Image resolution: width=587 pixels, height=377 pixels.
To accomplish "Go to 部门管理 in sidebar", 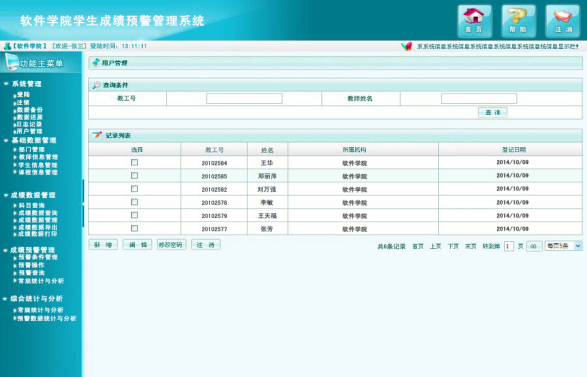I will [31, 149].
